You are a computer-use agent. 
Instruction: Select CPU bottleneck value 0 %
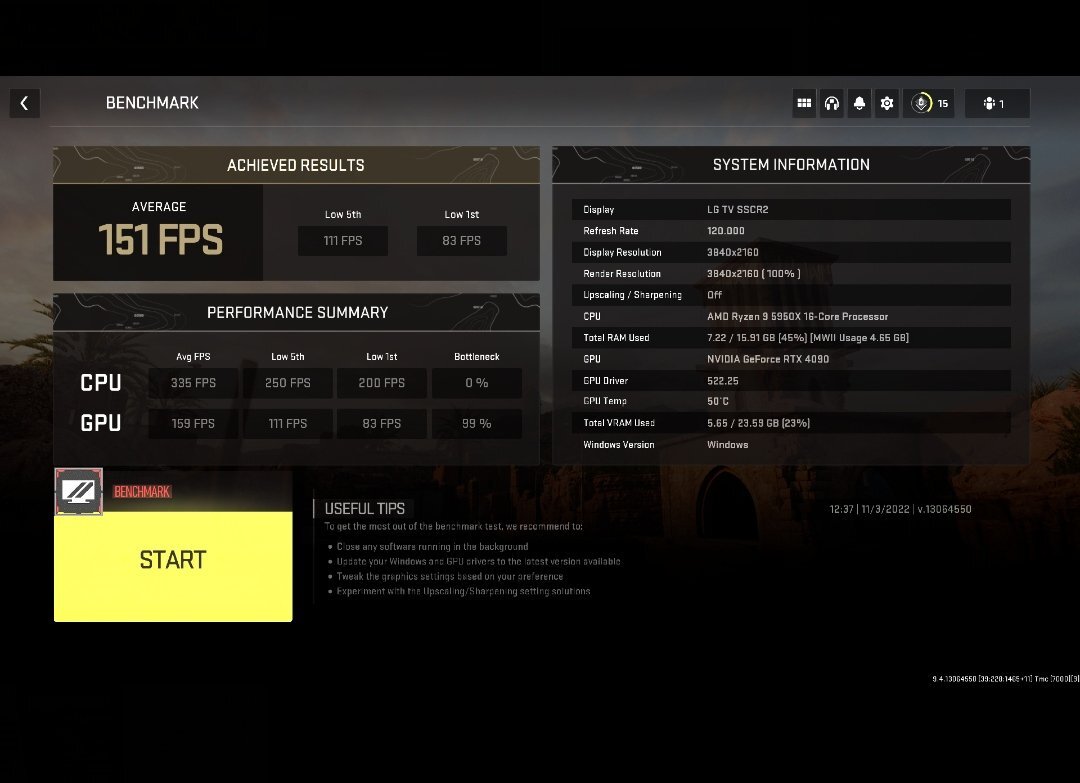click(x=477, y=383)
